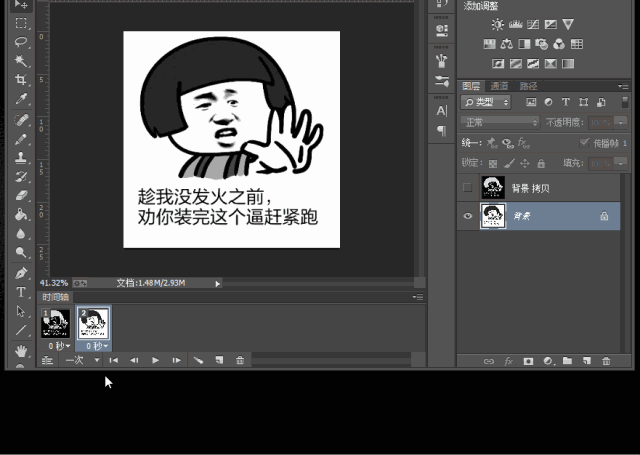Select the Line tool
Viewport: 640px width, 455px height.
pos(21,330)
